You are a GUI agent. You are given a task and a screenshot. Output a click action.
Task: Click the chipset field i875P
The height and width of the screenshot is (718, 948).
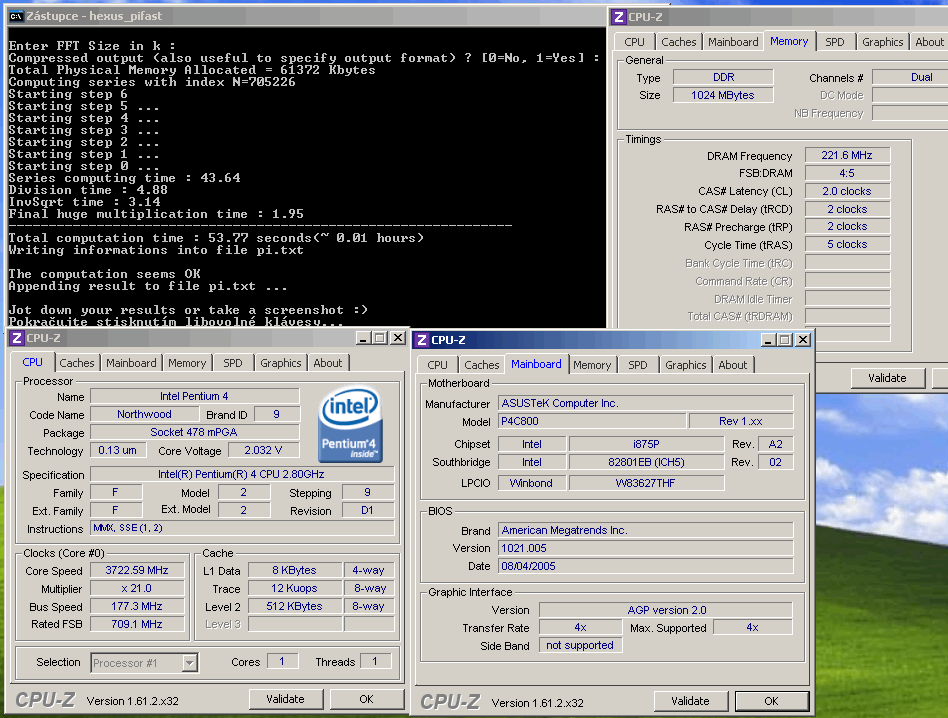click(x=646, y=444)
